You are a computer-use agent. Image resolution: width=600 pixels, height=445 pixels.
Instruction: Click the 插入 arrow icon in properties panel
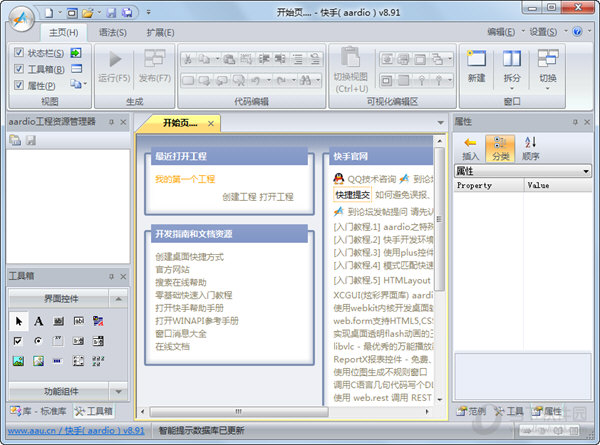(x=470, y=143)
